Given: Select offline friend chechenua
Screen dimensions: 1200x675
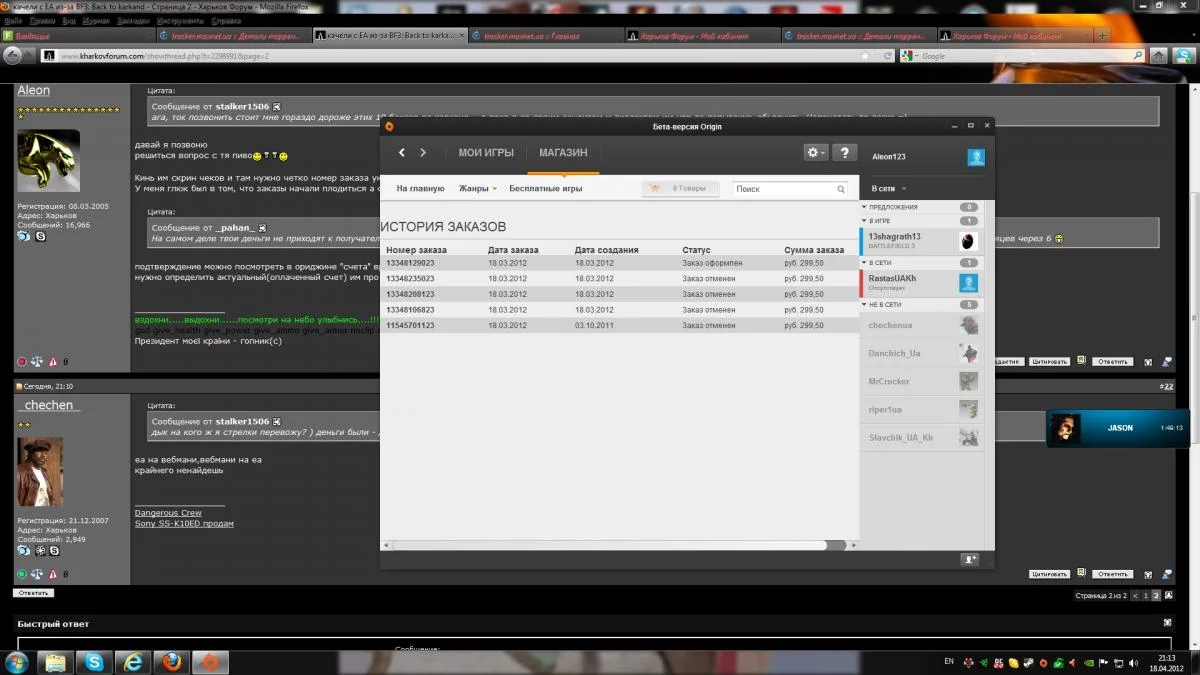Looking at the screenshot, I should pos(920,325).
